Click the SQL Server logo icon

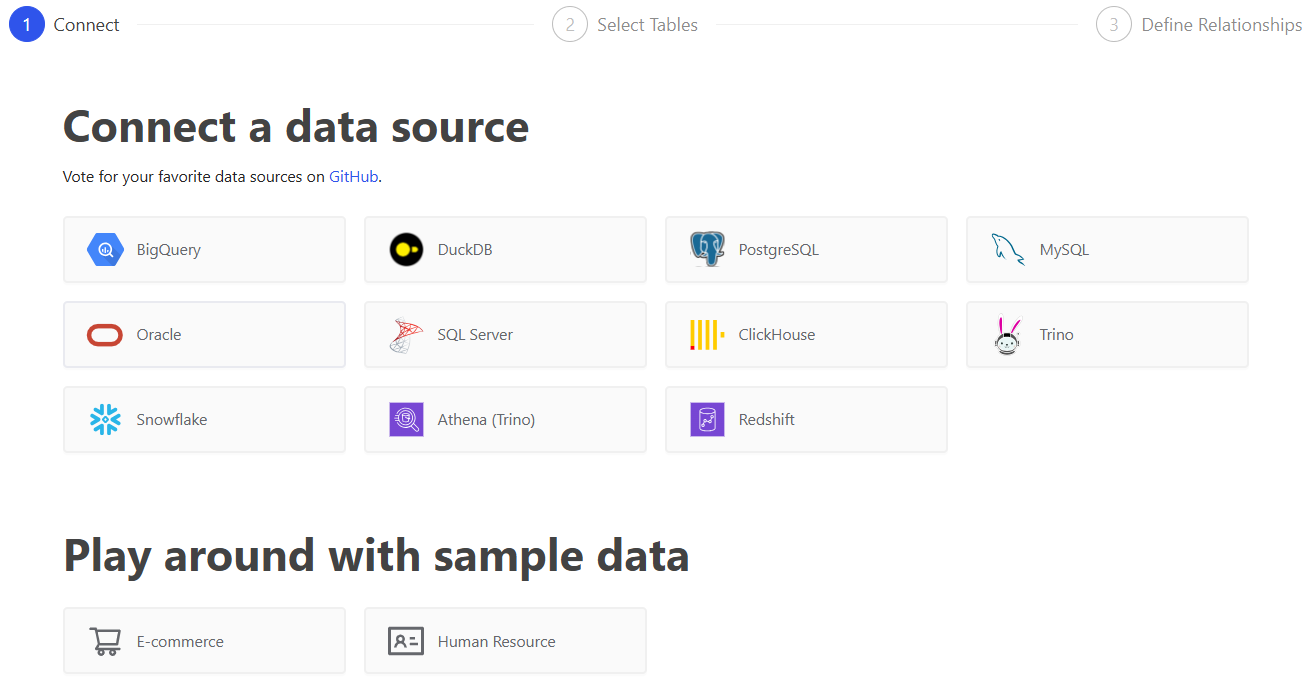[x=406, y=335]
